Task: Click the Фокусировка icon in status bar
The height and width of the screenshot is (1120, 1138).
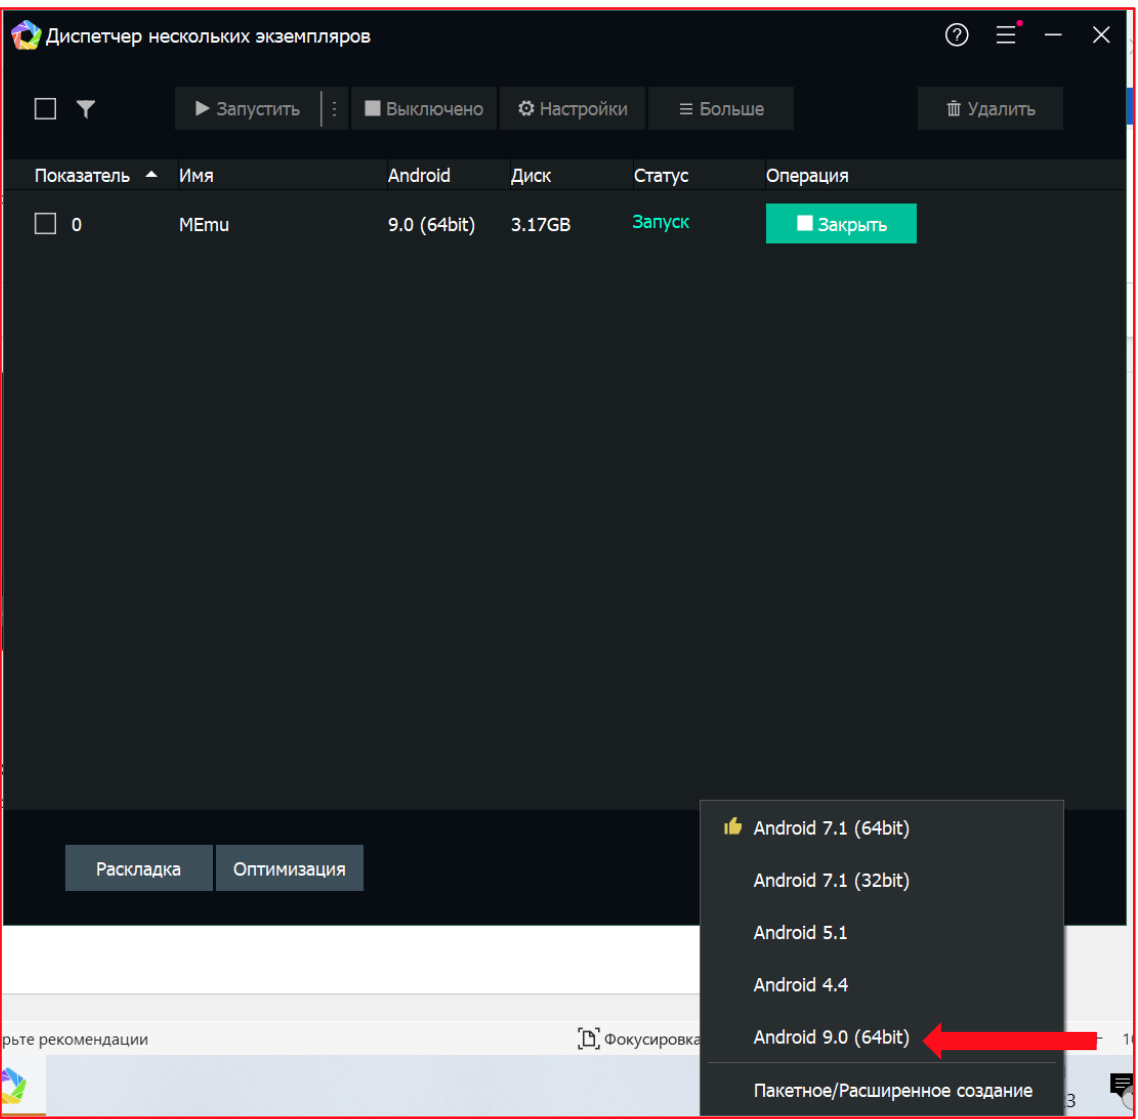Action: pyautogui.click(x=589, y=1039)
